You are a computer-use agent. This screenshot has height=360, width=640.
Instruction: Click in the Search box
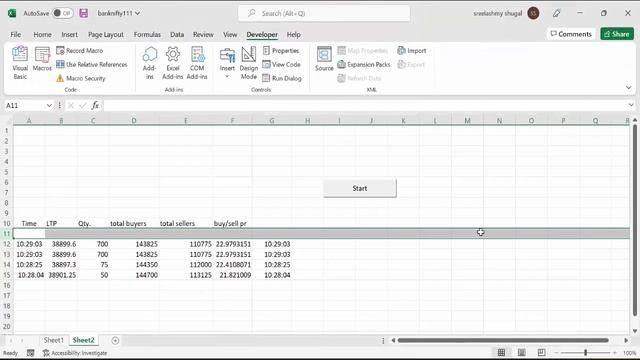pos(324,13)
